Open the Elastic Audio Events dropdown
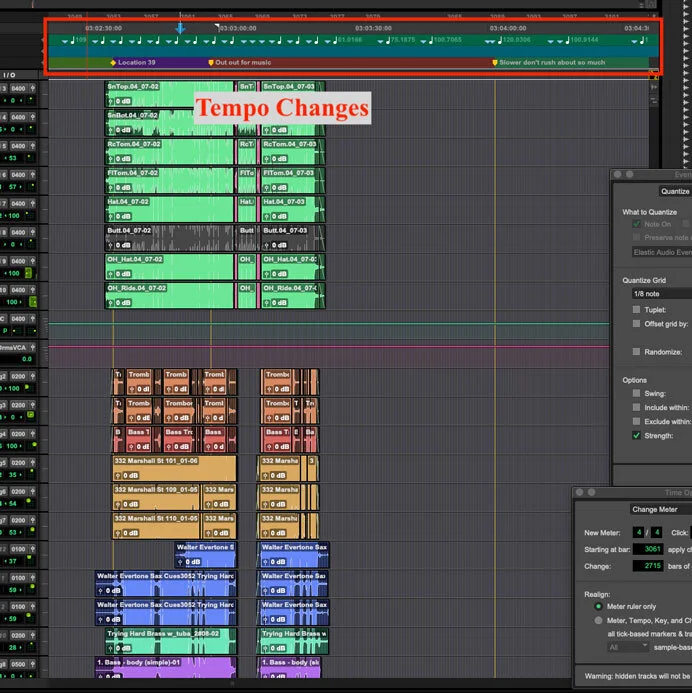 point(662,252)
